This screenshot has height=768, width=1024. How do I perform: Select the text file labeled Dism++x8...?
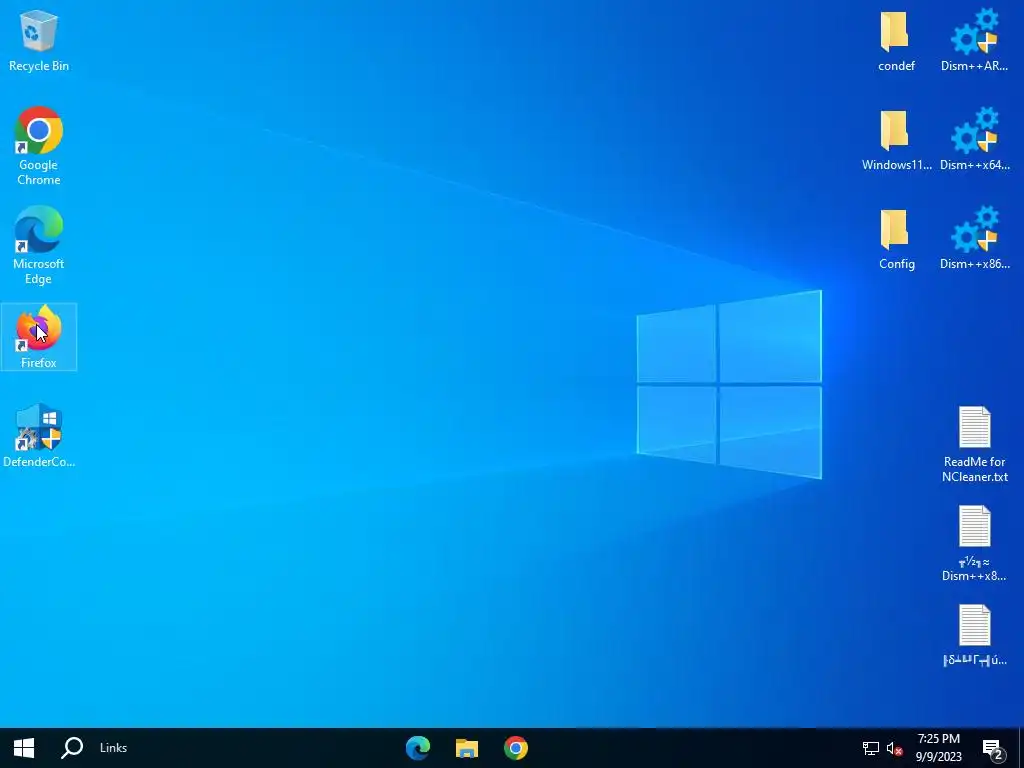click(x=974, y=544)
